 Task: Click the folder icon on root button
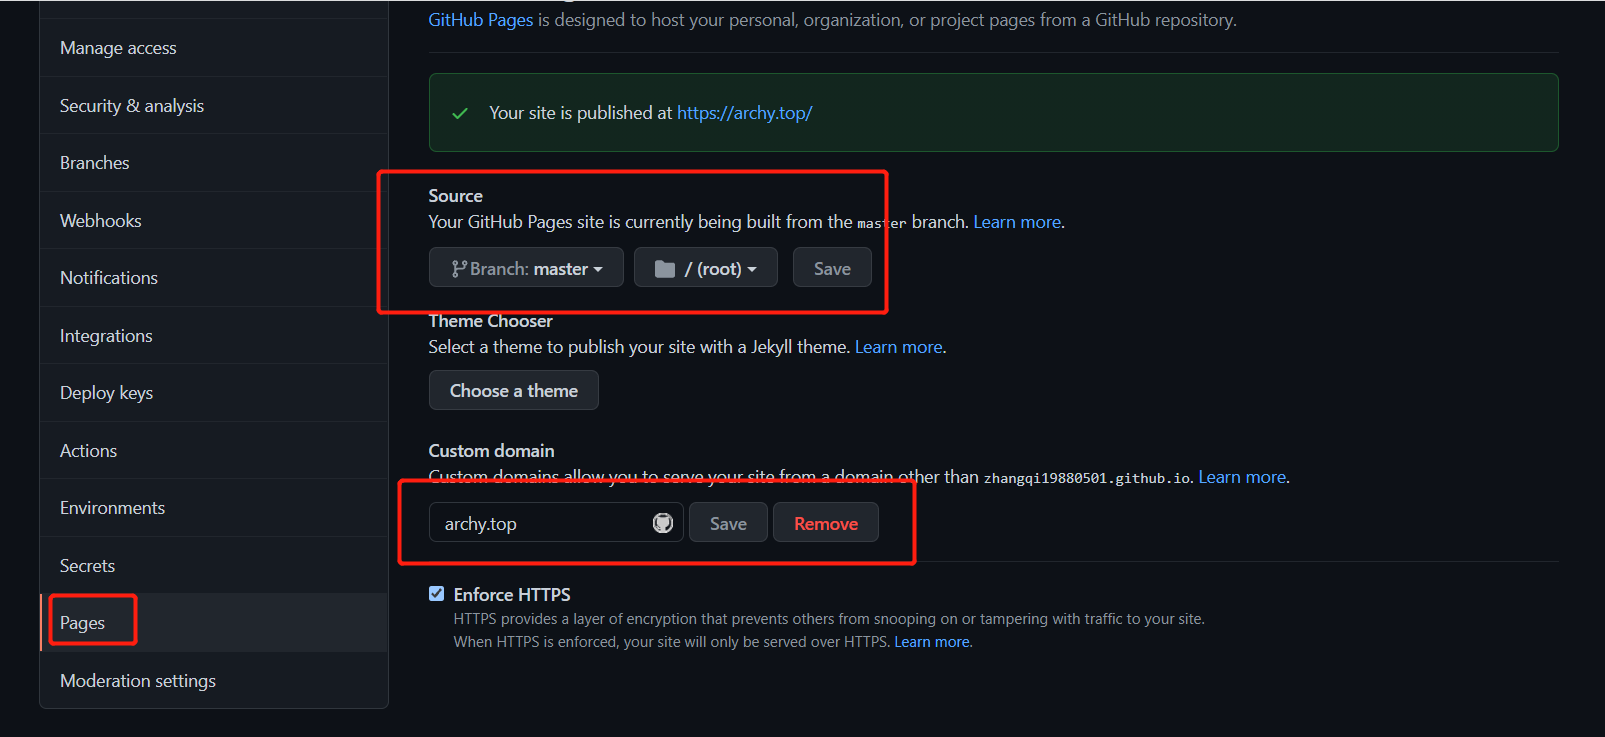665,268
